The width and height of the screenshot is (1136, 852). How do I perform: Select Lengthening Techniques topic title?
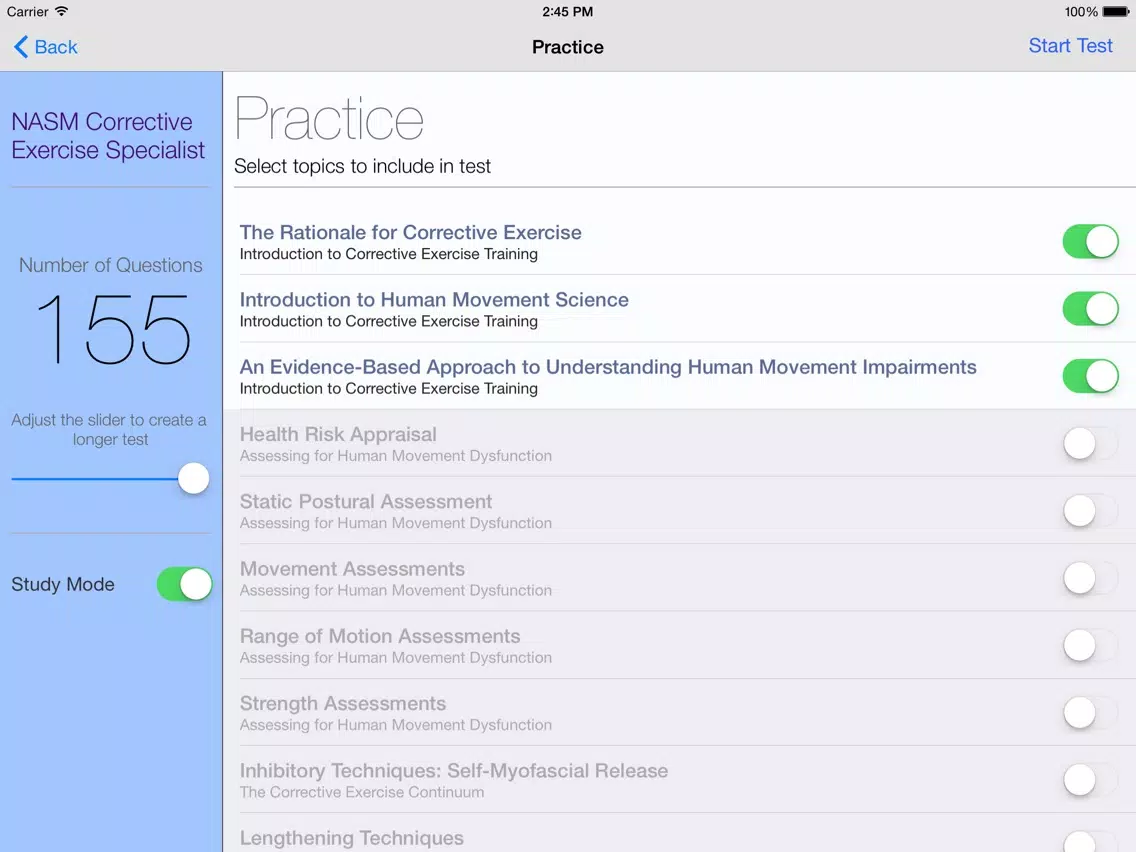coord(351,838)
